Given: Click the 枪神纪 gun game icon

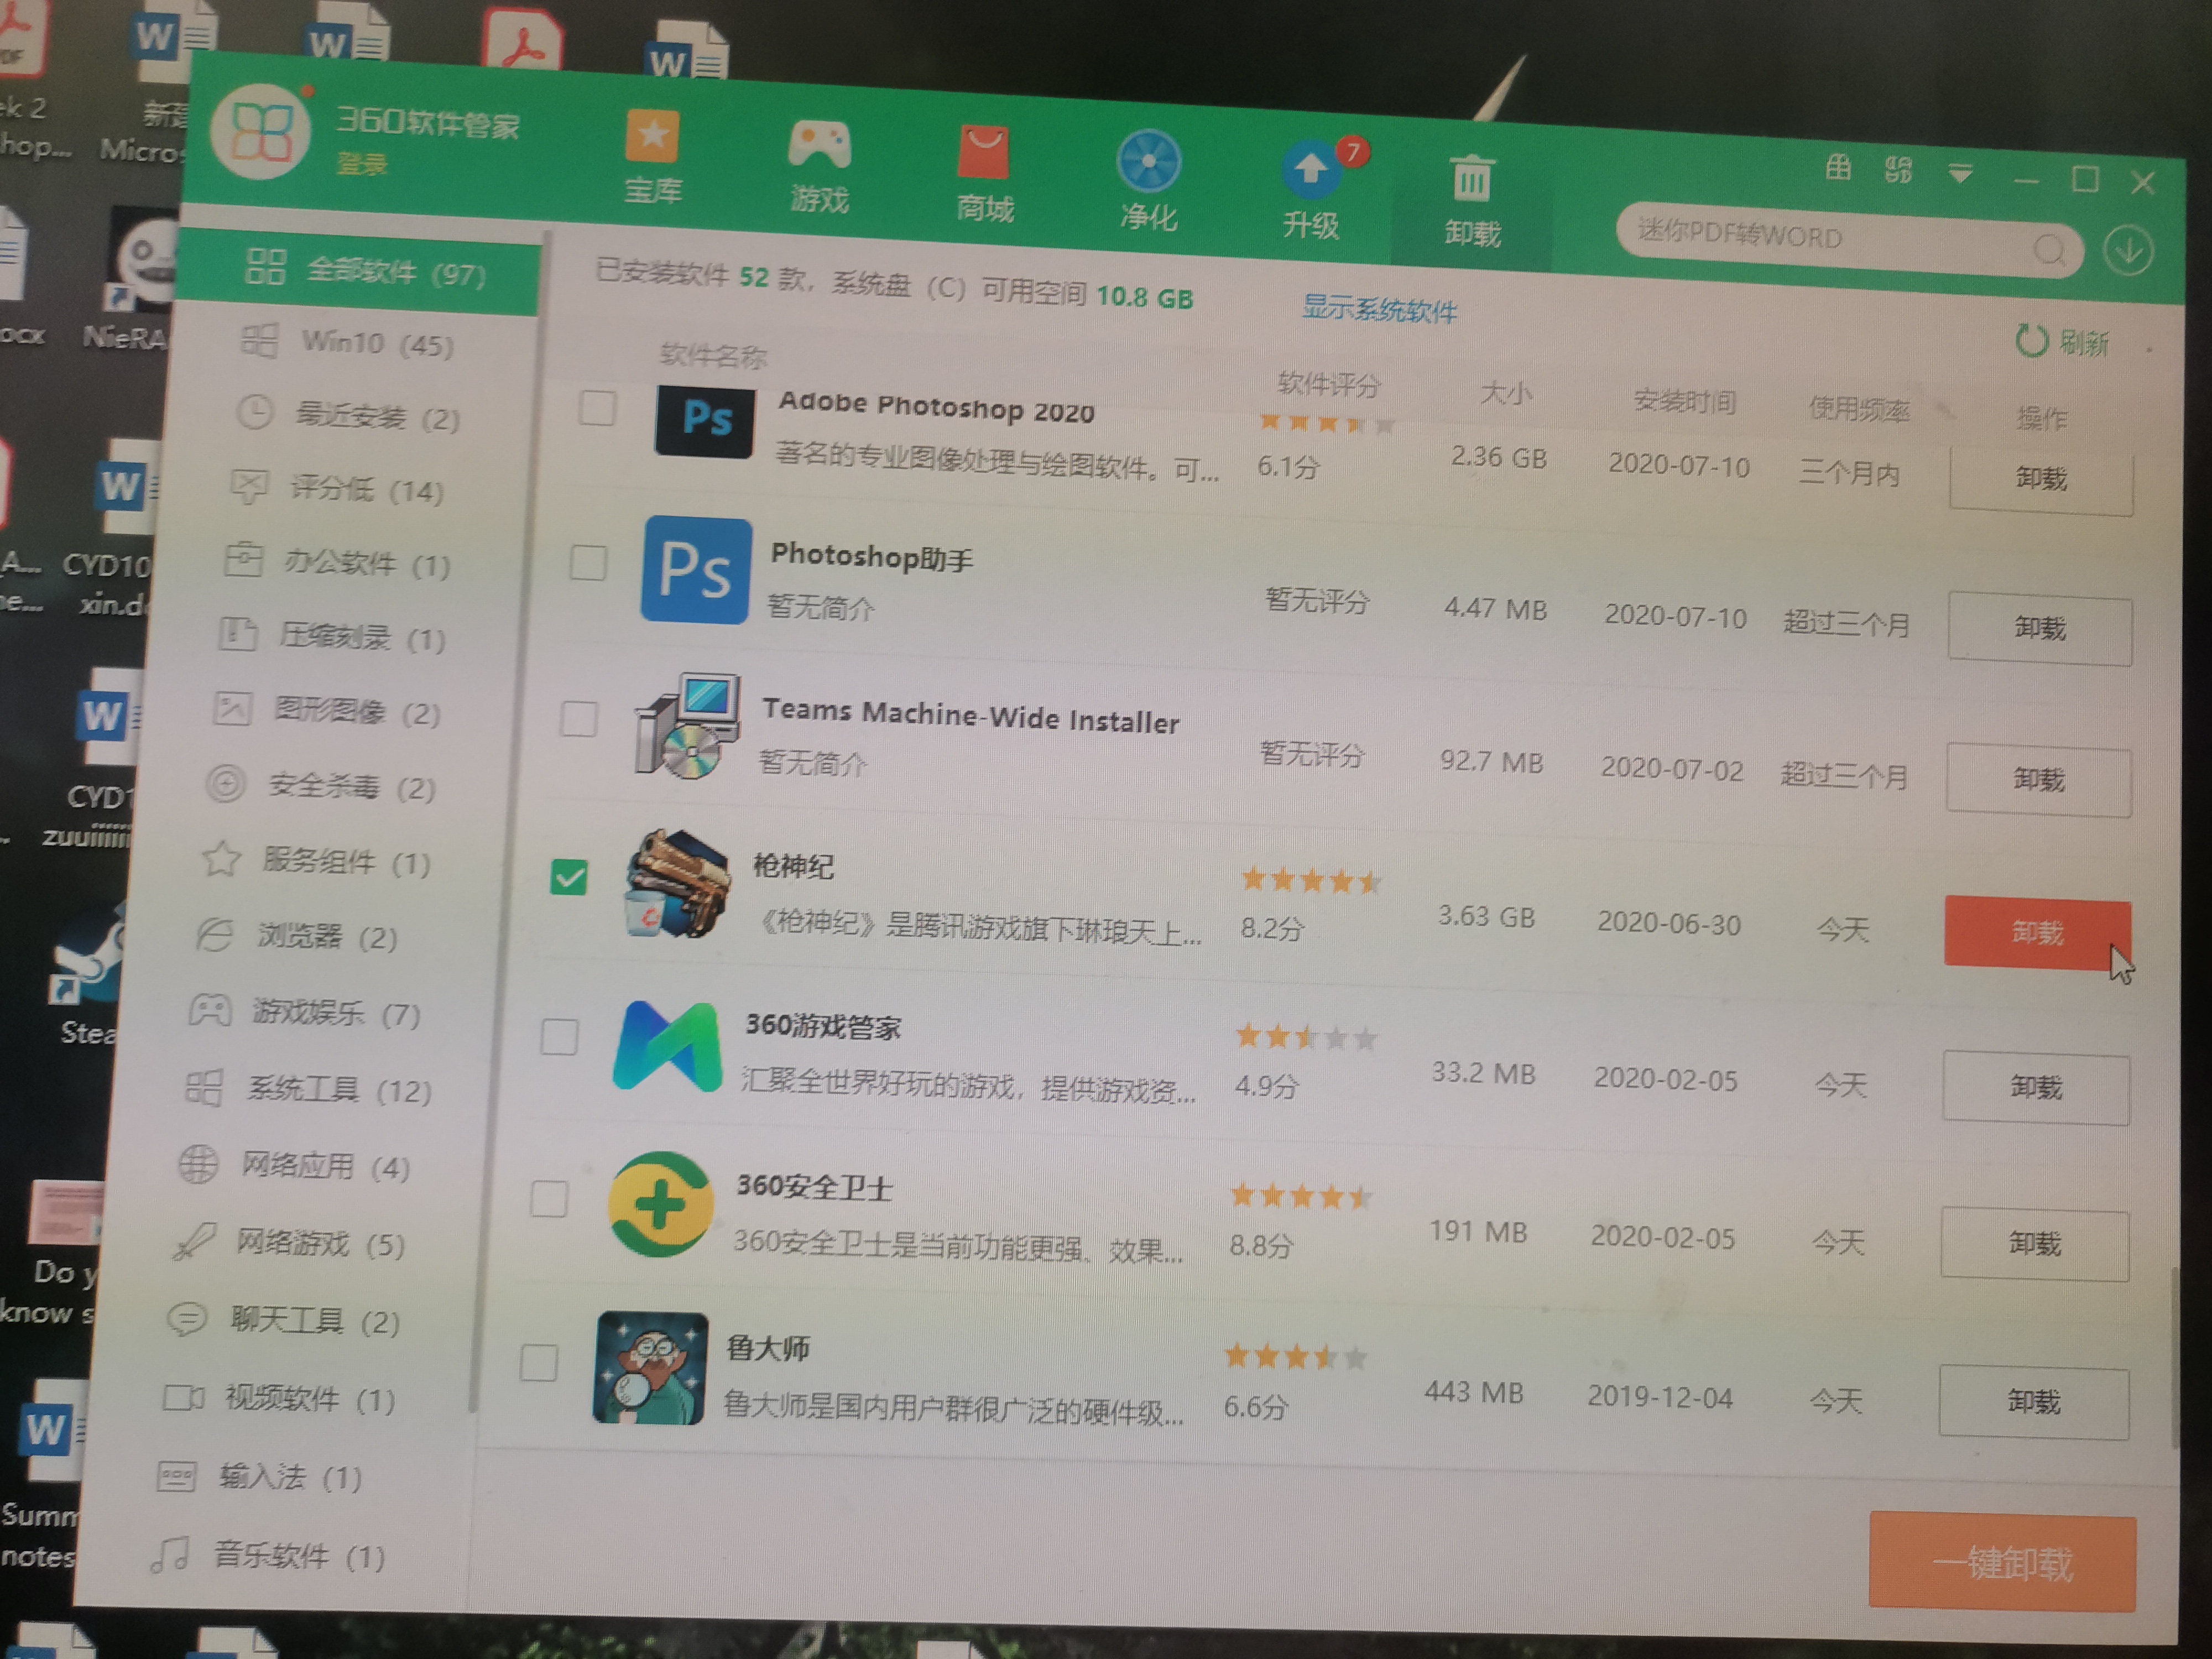Looking at the screenshot, I should click(x=679, y=884).
